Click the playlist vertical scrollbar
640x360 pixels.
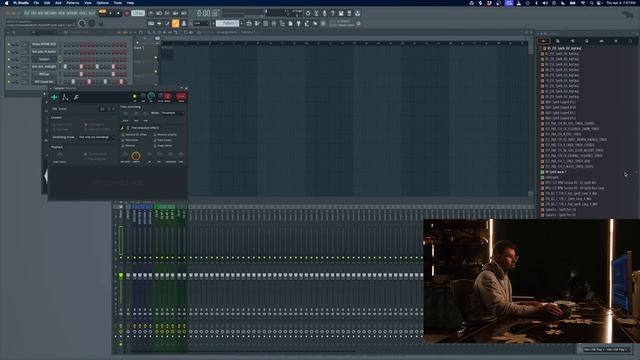tap(531, 118)
